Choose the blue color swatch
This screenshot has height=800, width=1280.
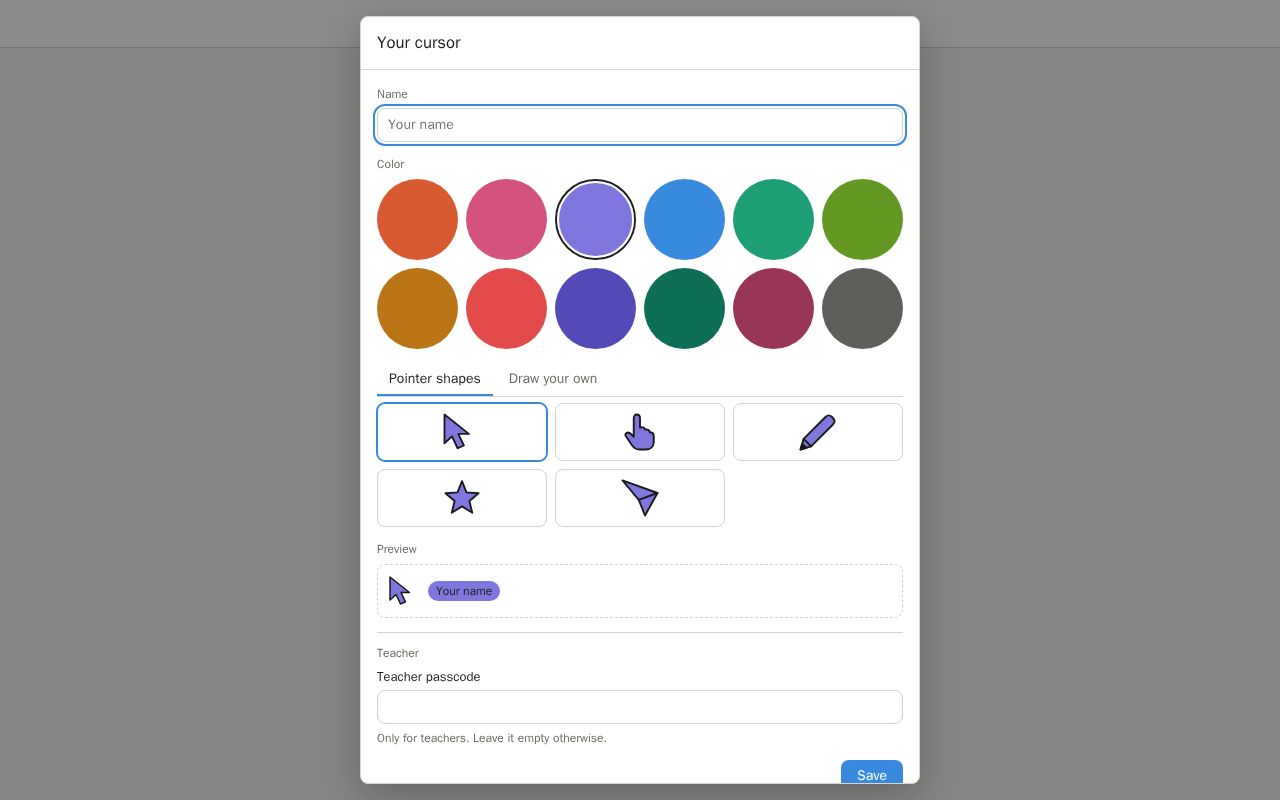point(684,219)
